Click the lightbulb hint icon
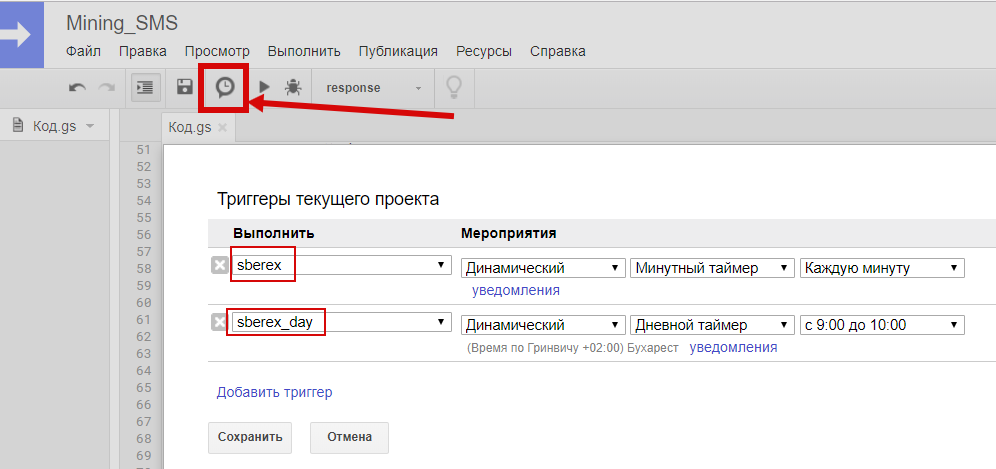The height and width of the screenshot is (469, 996). [x=454, y=88]
